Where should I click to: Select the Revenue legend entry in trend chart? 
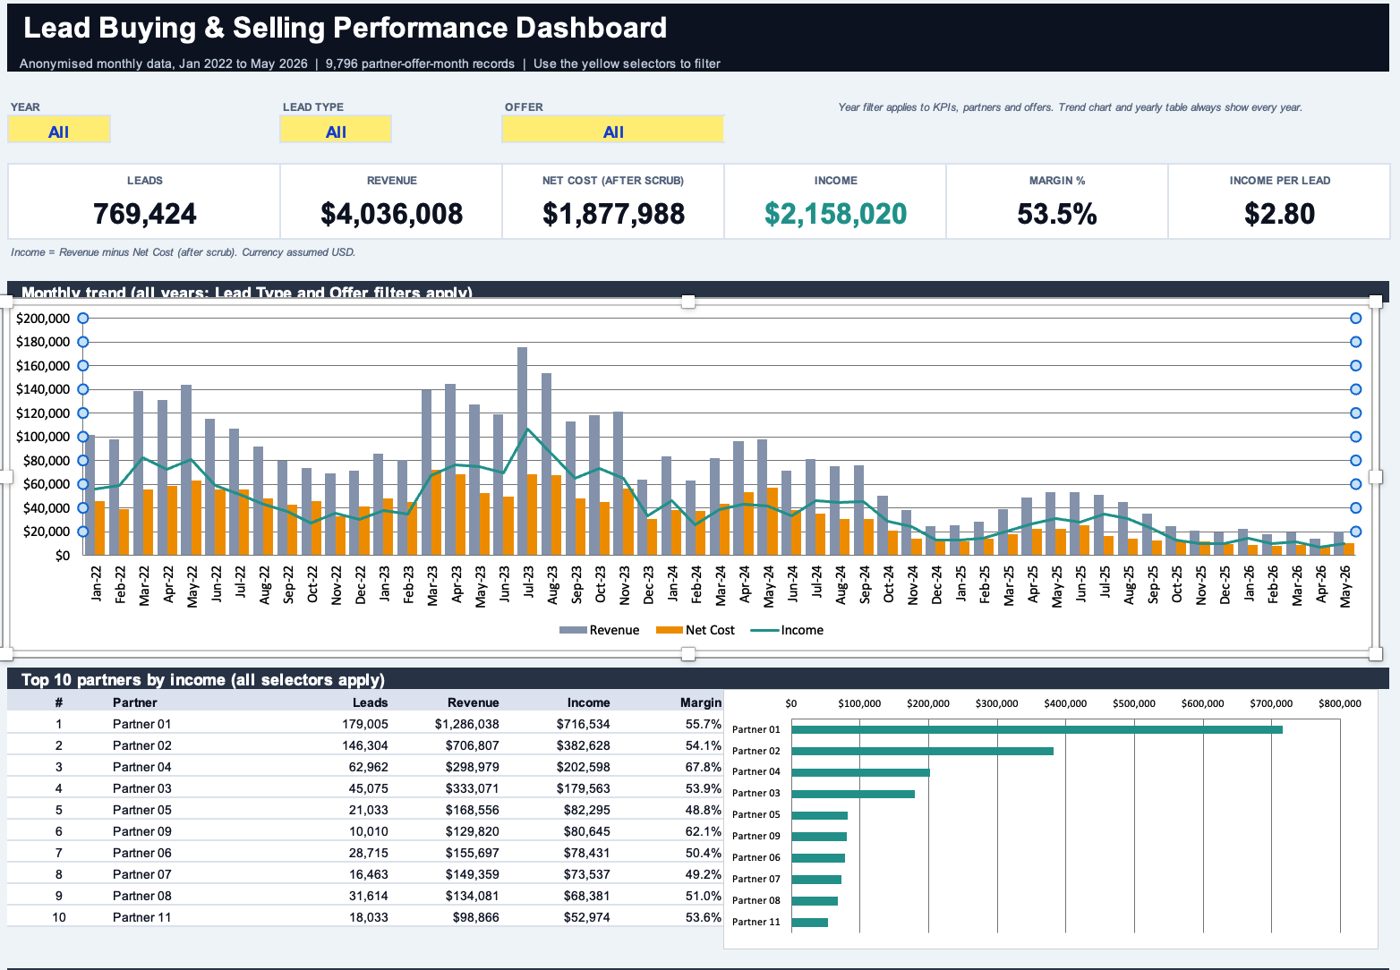coord(599,630)
